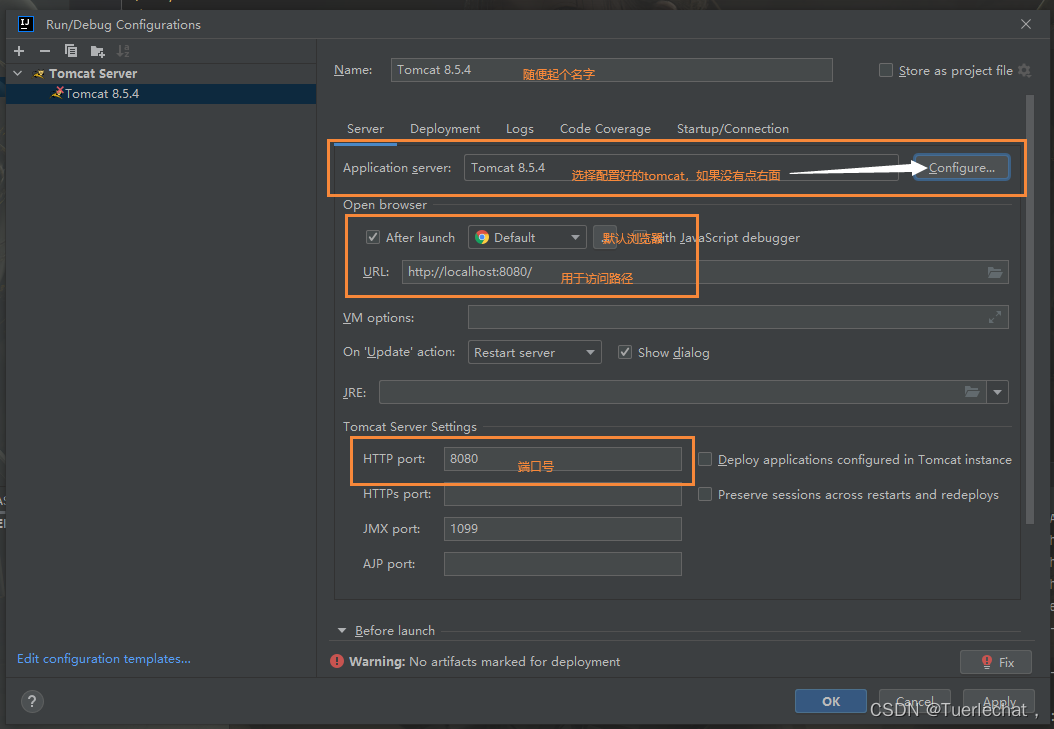Close the Run/Debug Configurations dialog
Viewport: 1054px width, 729px height.
[x=1026, y=24]
